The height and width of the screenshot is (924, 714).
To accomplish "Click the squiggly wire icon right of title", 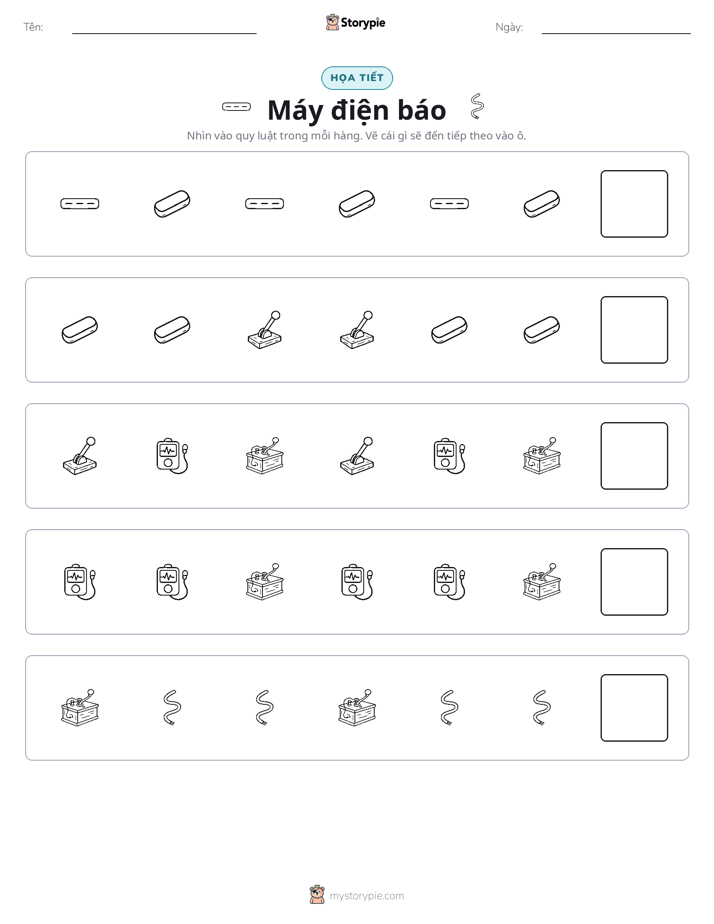I will [x=477, y=106].
